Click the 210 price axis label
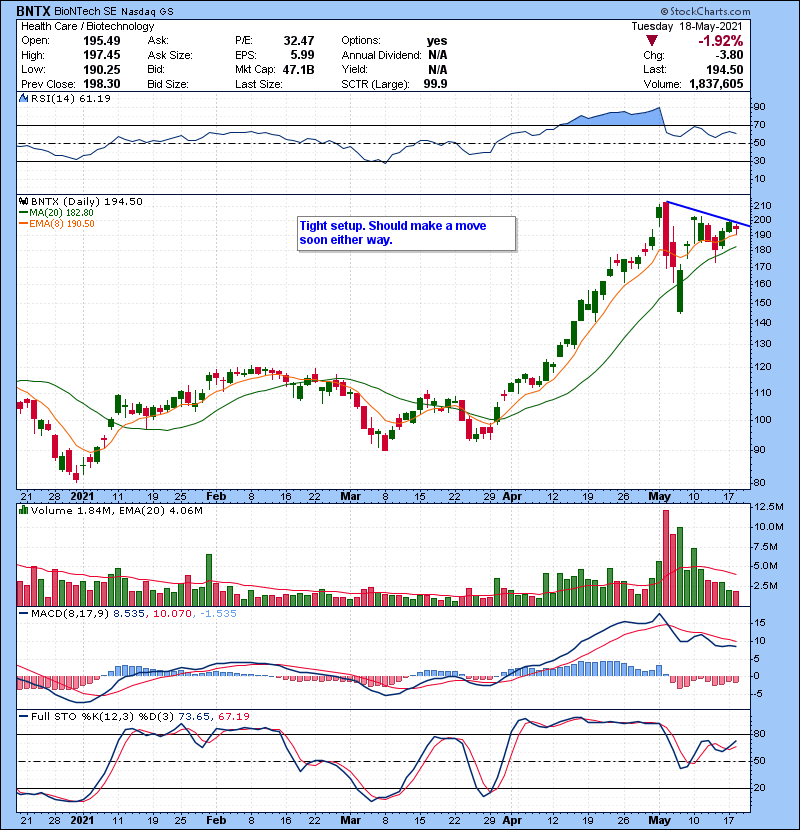Viewport: 800px width, 830px height. (x=762, y=205)
